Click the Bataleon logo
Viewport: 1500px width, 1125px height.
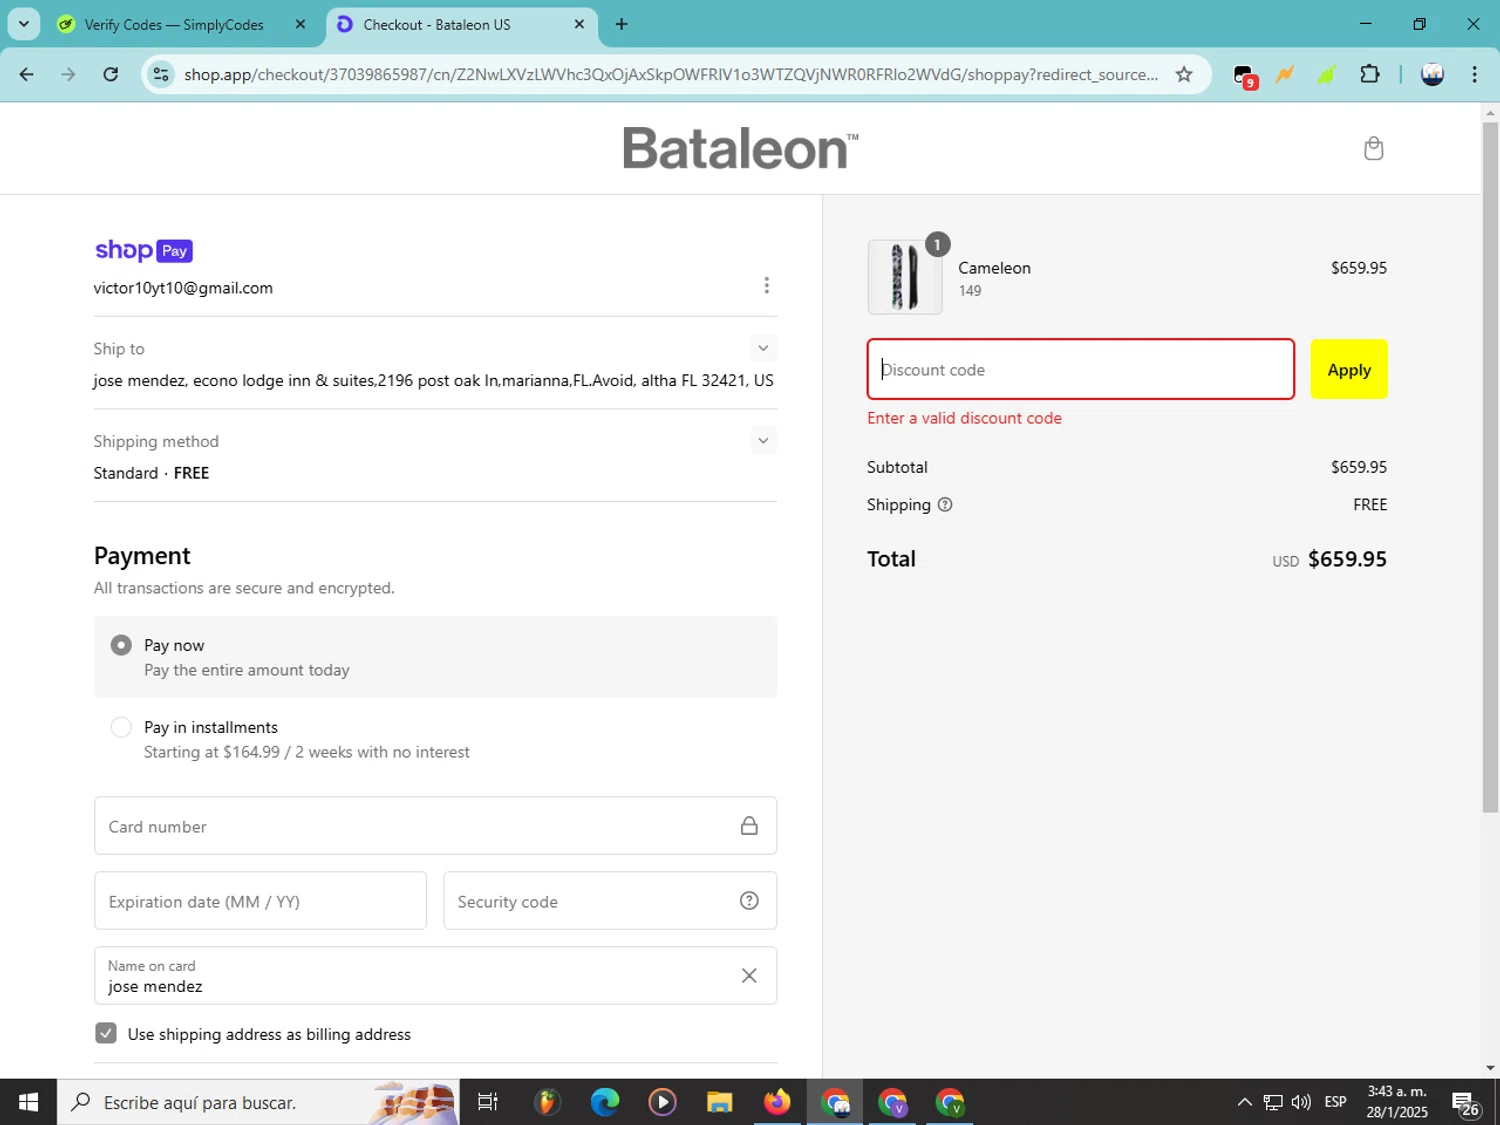[x=740, y=148]
